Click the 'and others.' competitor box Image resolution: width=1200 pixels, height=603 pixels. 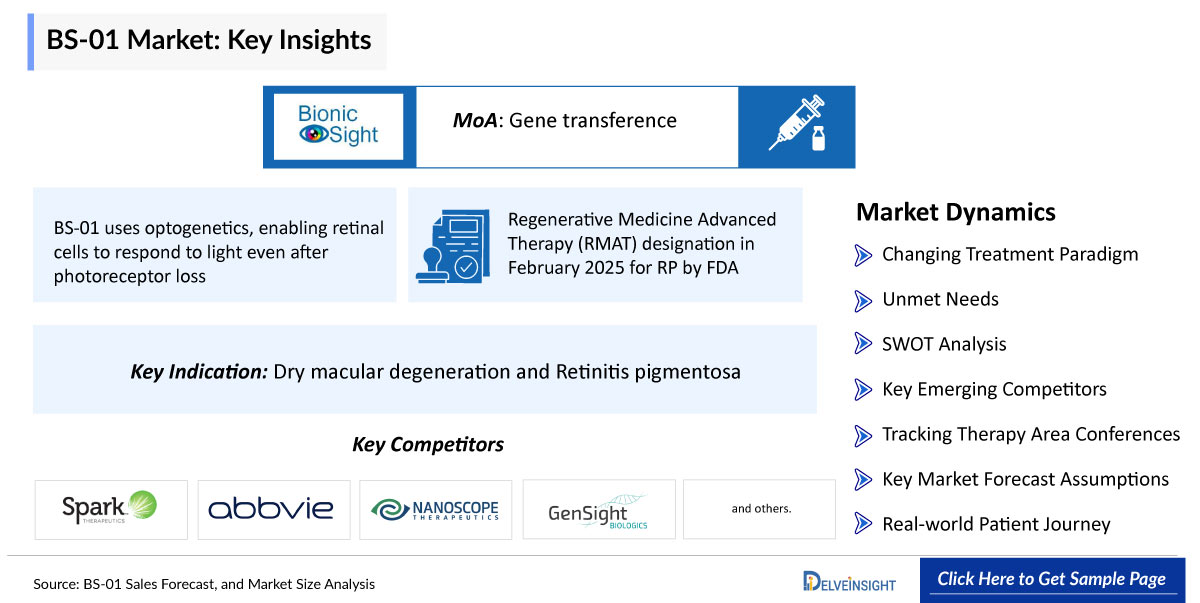point(760,510)
